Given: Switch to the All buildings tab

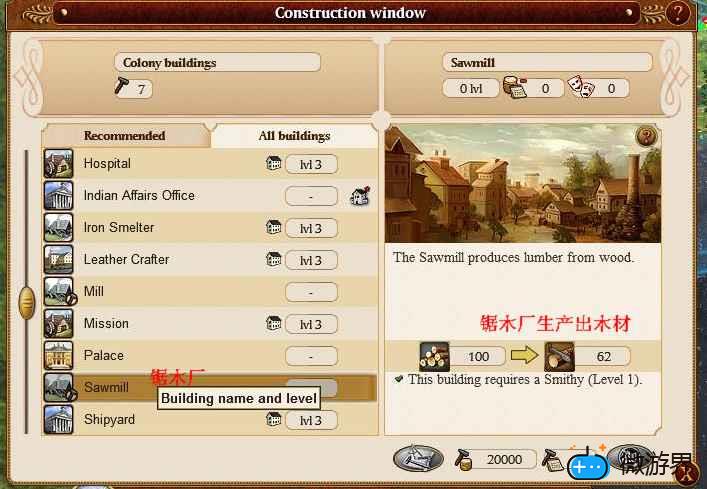Looking at the screenshot, I should click(294, 136).
